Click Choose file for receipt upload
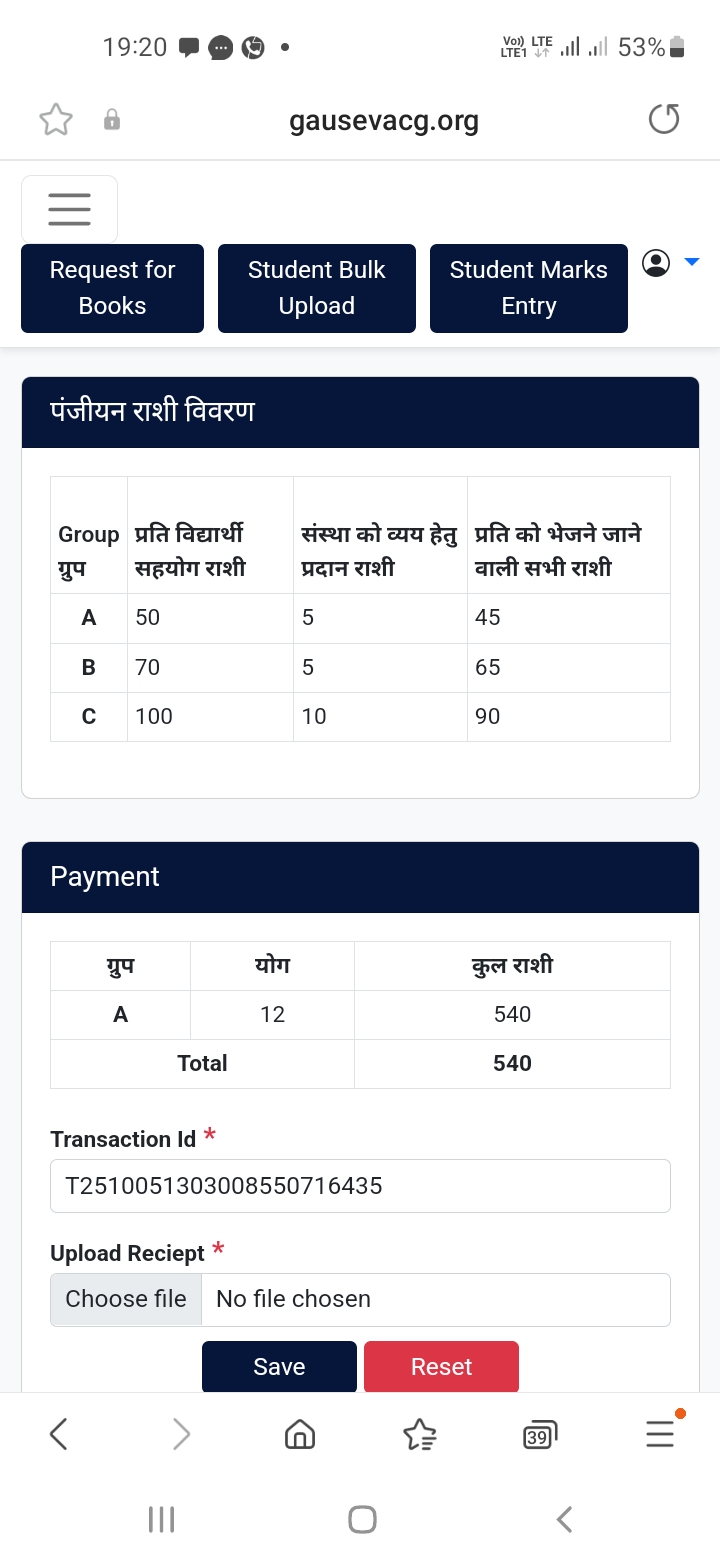720x1560 pixels. pyautogui.click(x=126, y=1299)
